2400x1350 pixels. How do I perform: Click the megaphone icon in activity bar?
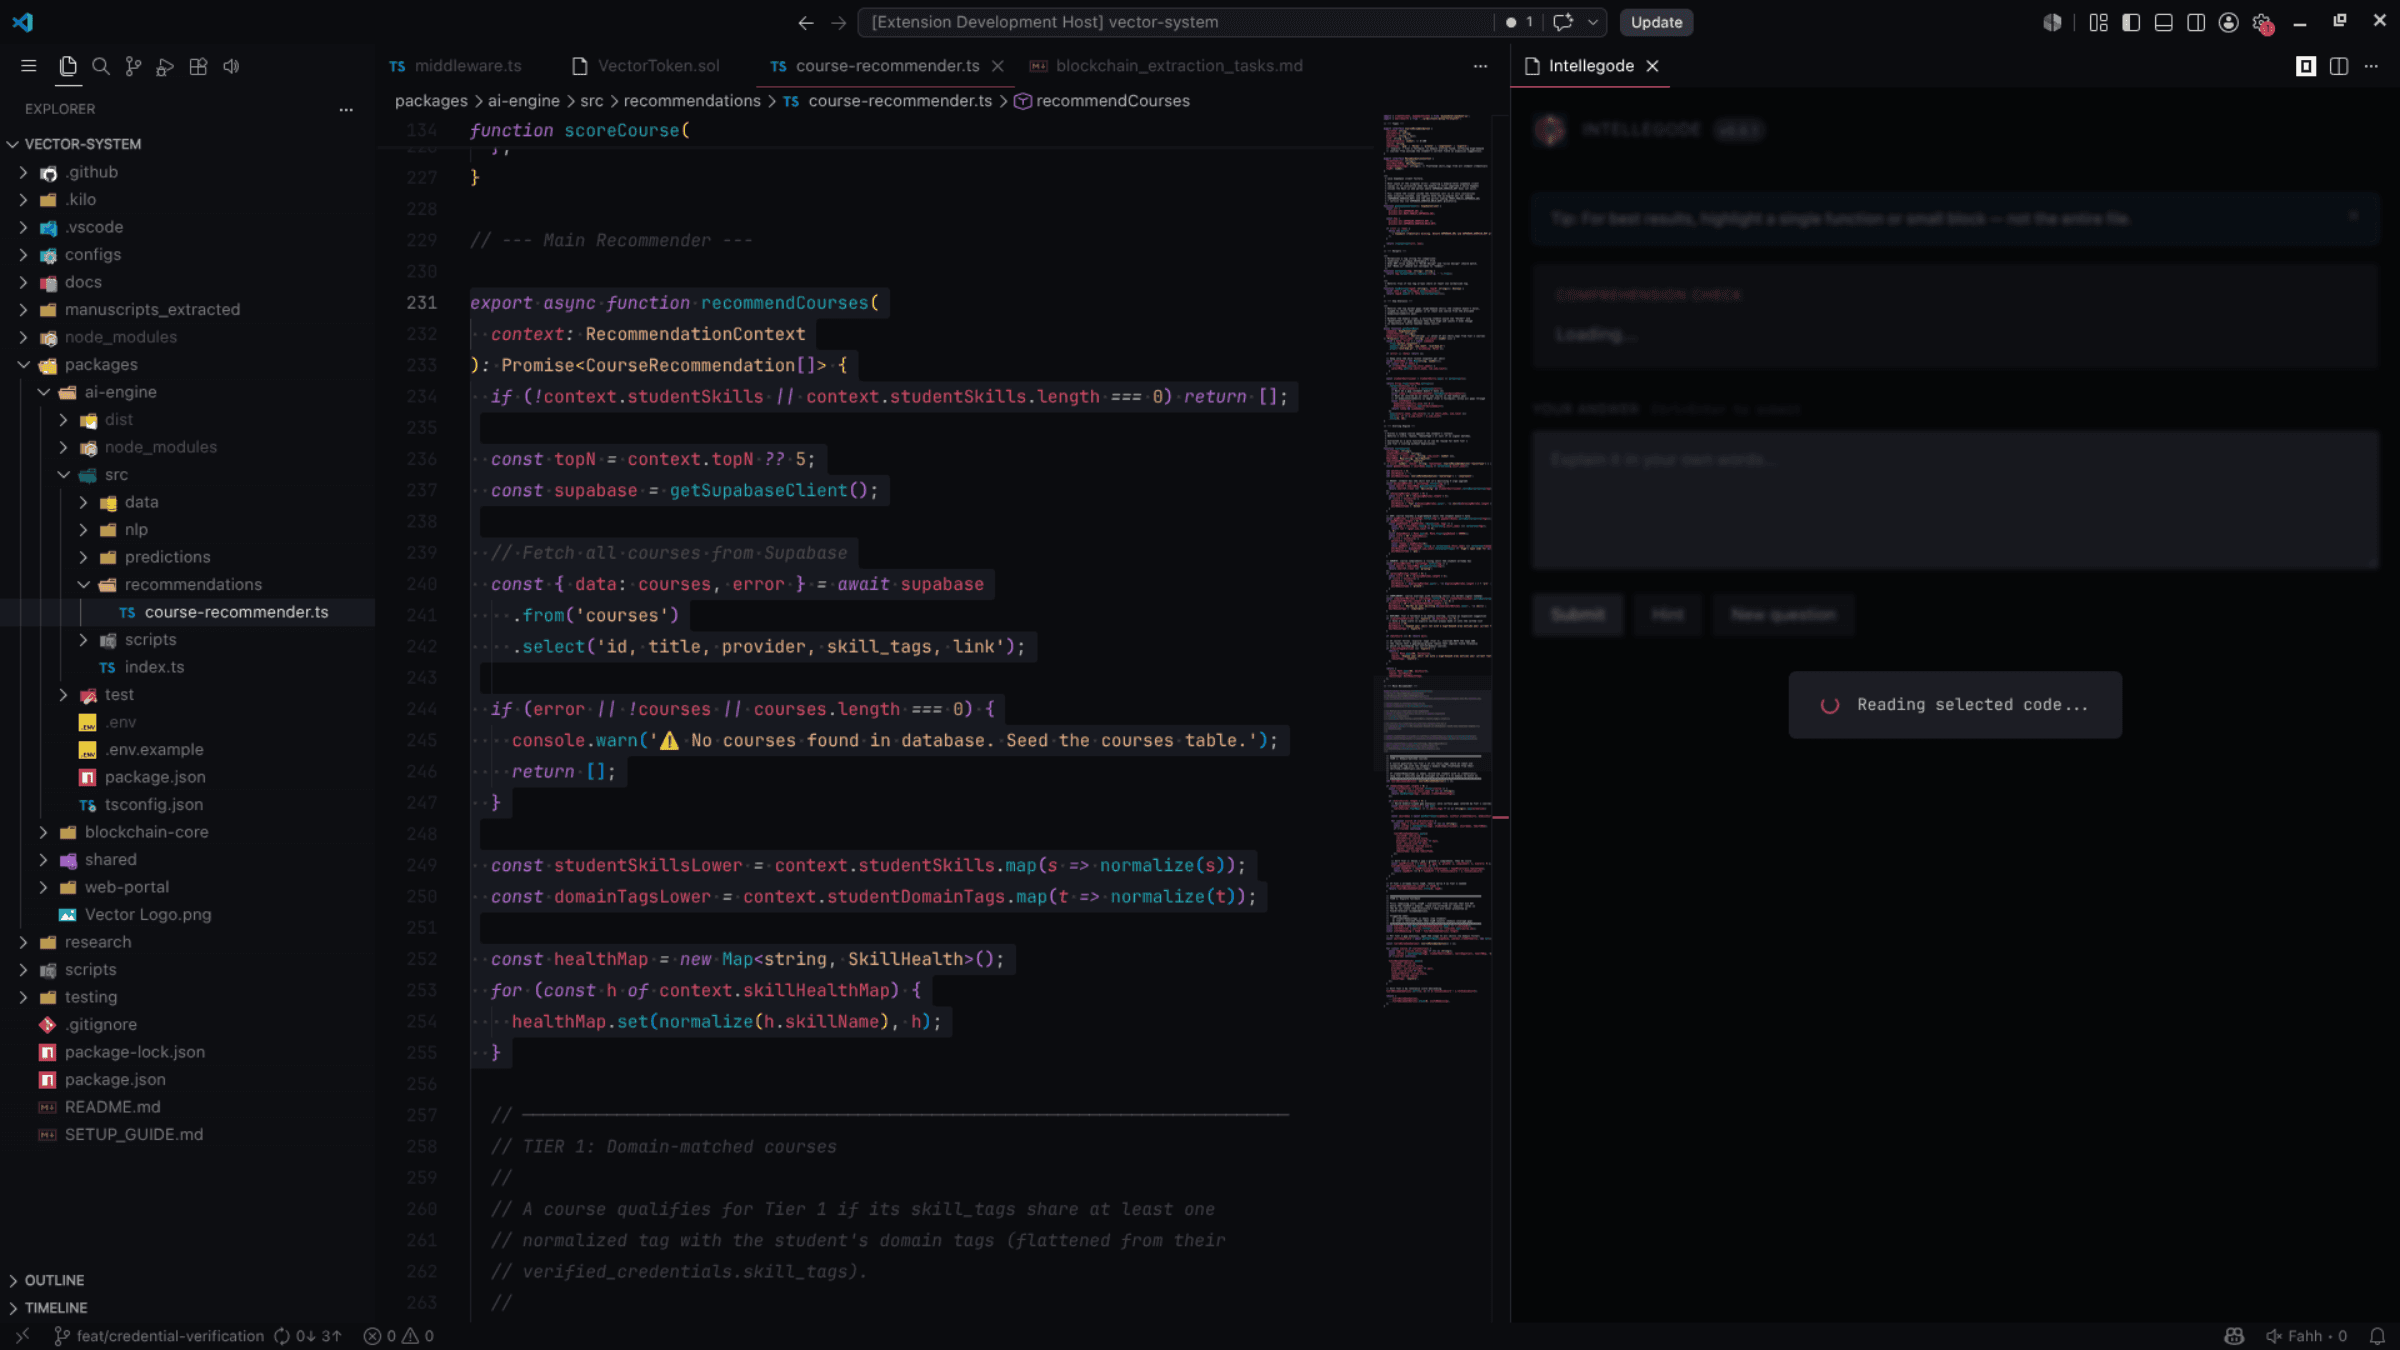[x=231, y=66]
